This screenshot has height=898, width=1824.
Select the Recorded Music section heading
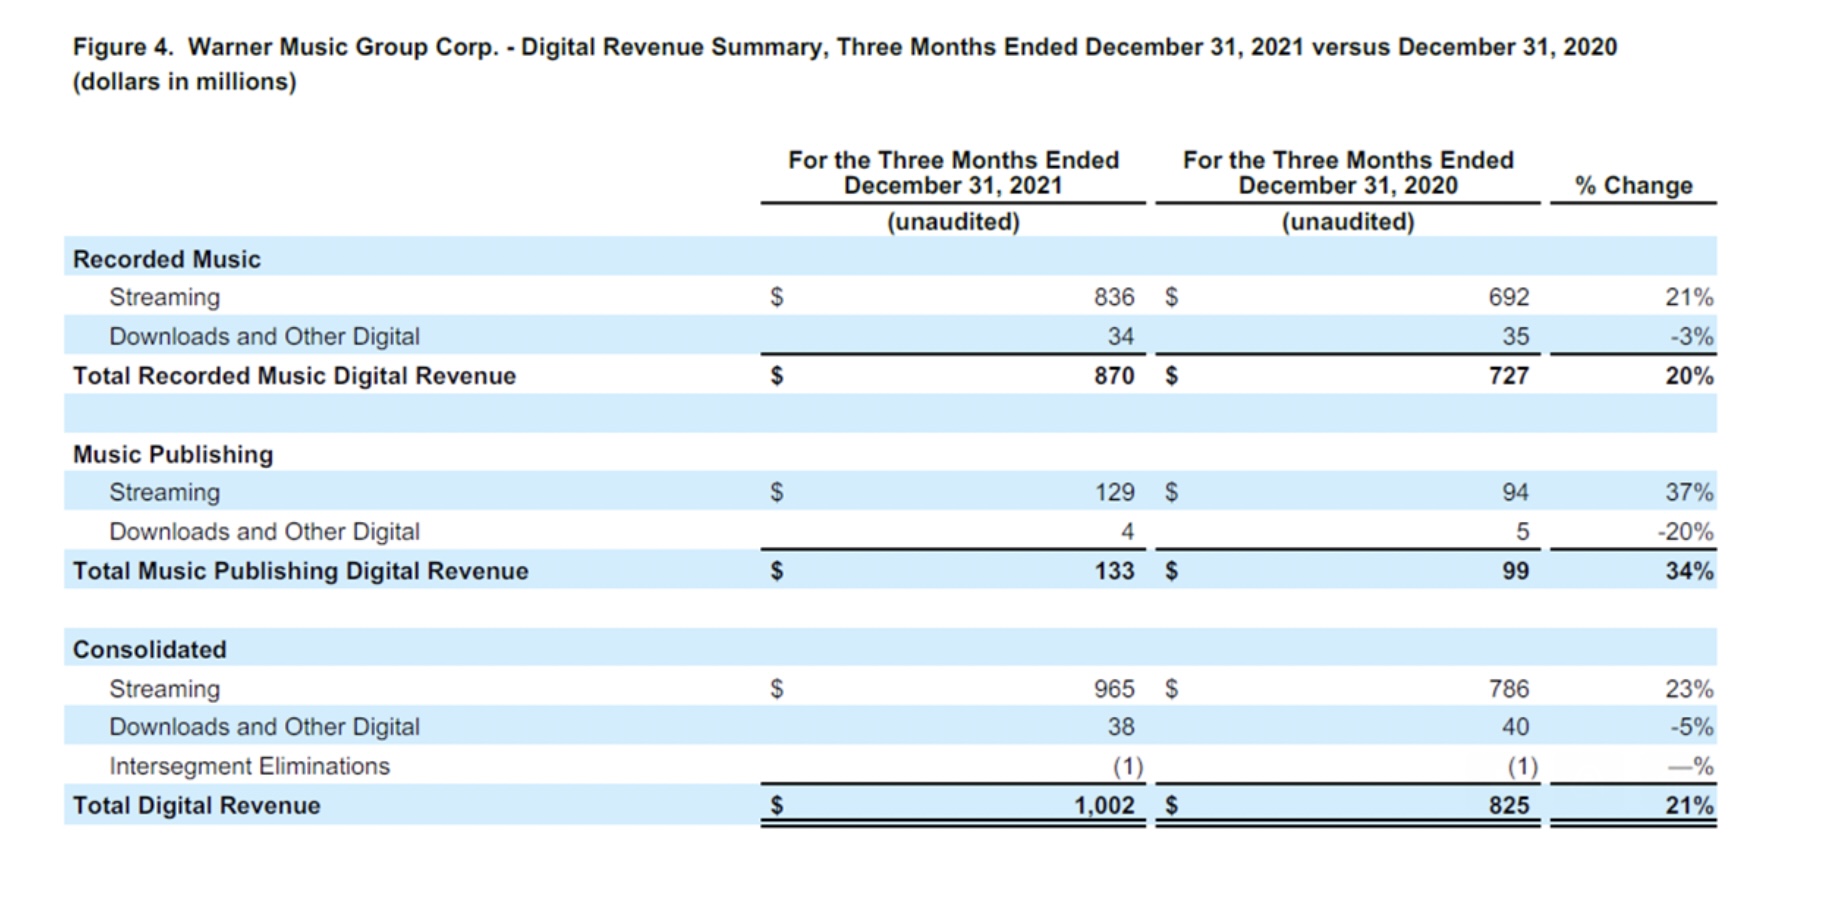[x=166, y=259]
